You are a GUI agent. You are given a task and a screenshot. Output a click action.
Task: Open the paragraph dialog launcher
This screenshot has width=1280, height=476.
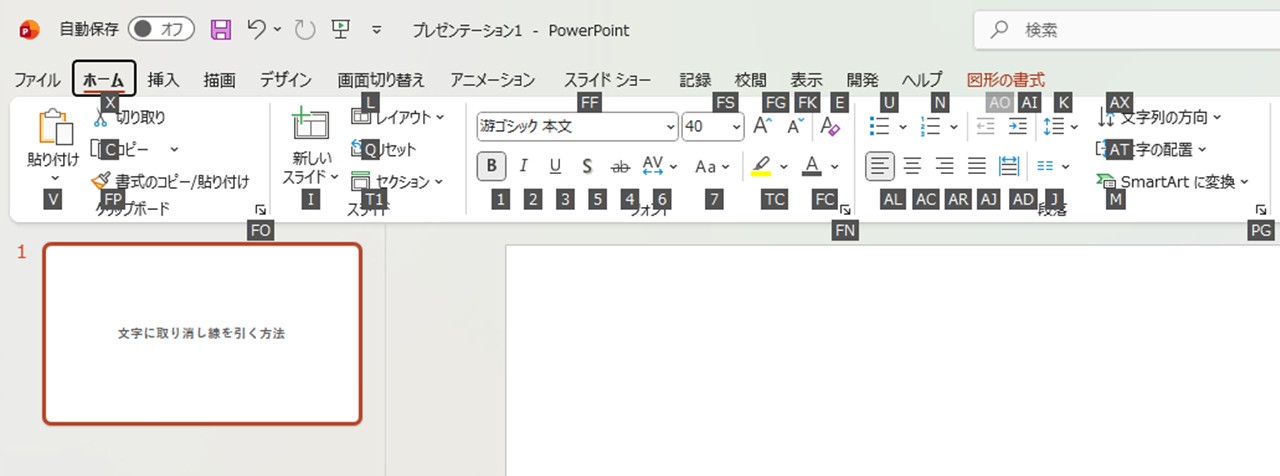click(1261, 210)
